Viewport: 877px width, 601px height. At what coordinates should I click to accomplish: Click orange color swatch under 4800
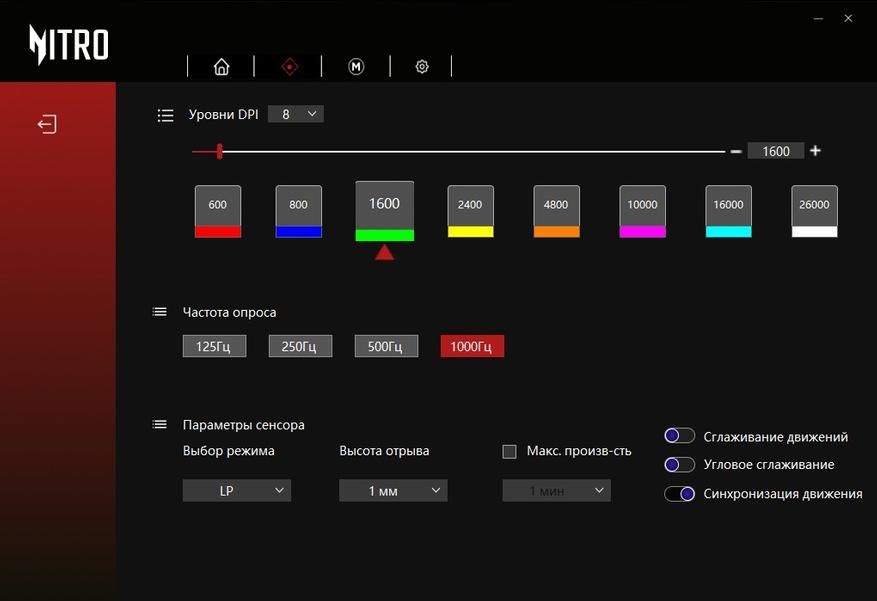(557, 232)
